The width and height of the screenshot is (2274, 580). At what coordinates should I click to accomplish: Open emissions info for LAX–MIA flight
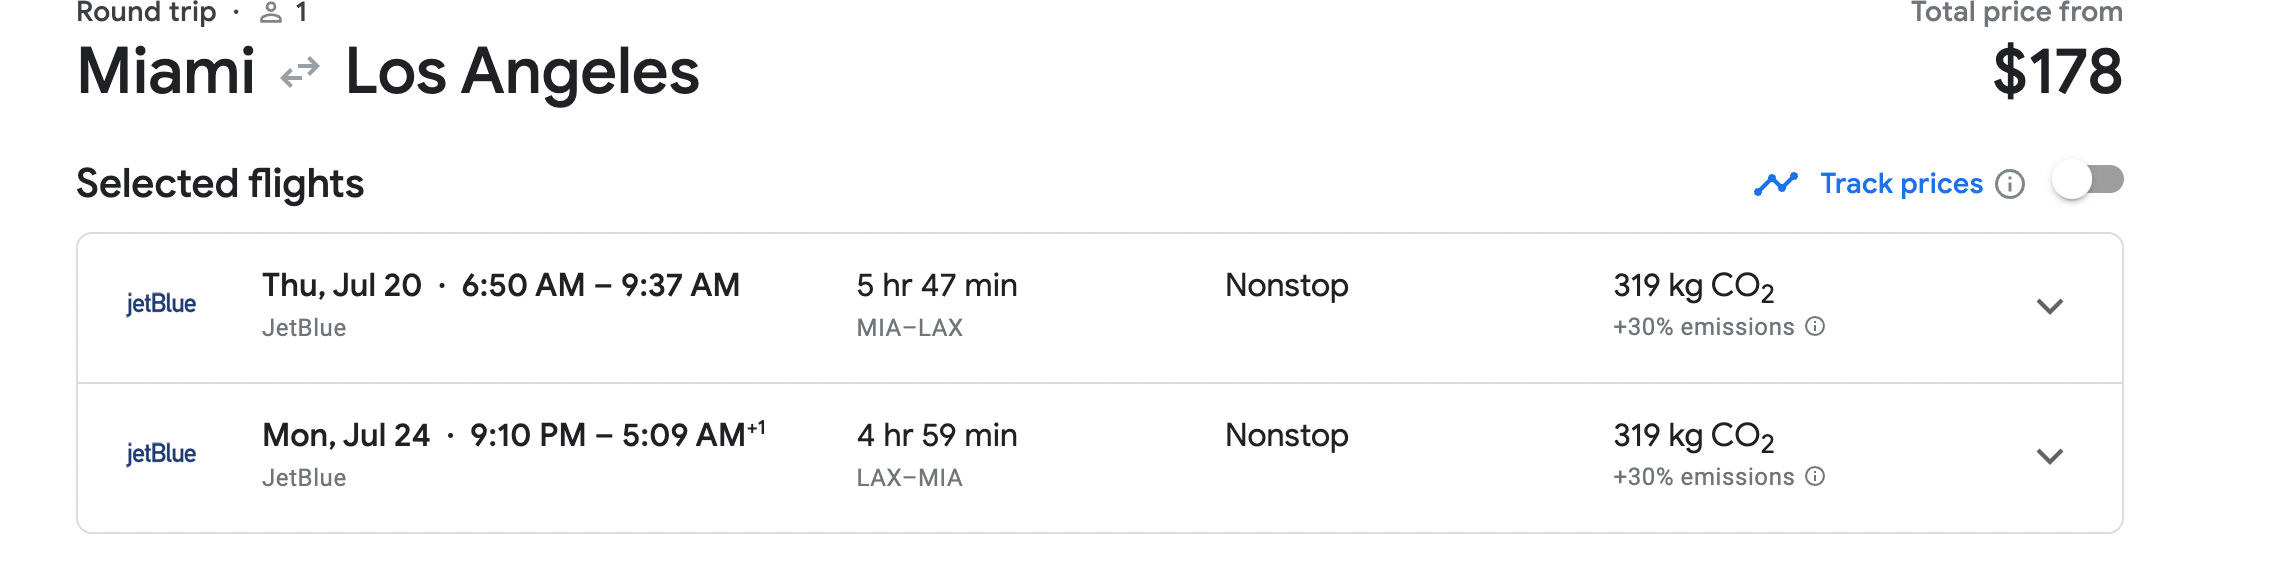(1815, 477)
